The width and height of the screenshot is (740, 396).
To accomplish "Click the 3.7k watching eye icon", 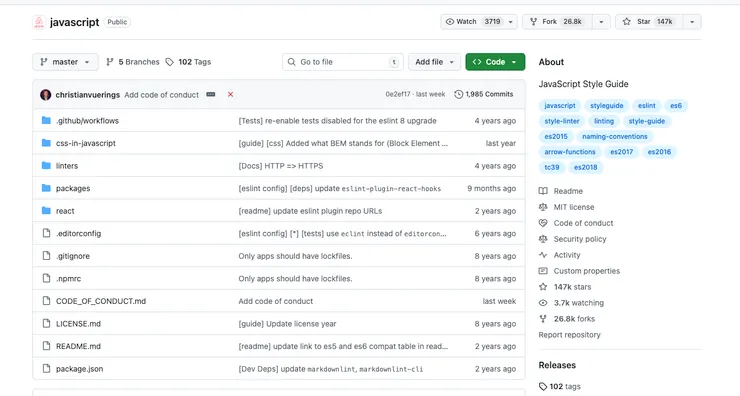I will coord(543,303).
